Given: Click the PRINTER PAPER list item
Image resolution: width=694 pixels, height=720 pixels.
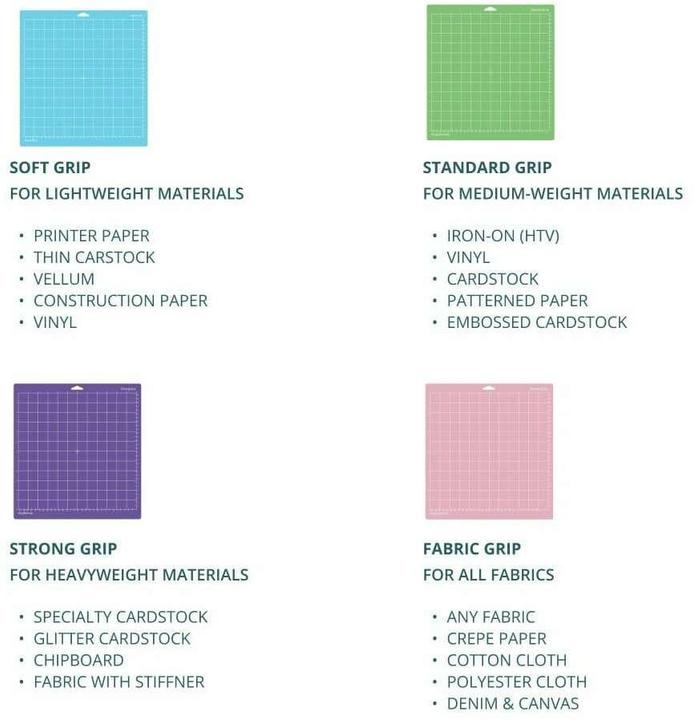Looking at the screenshot, I should tap(91, 236).
